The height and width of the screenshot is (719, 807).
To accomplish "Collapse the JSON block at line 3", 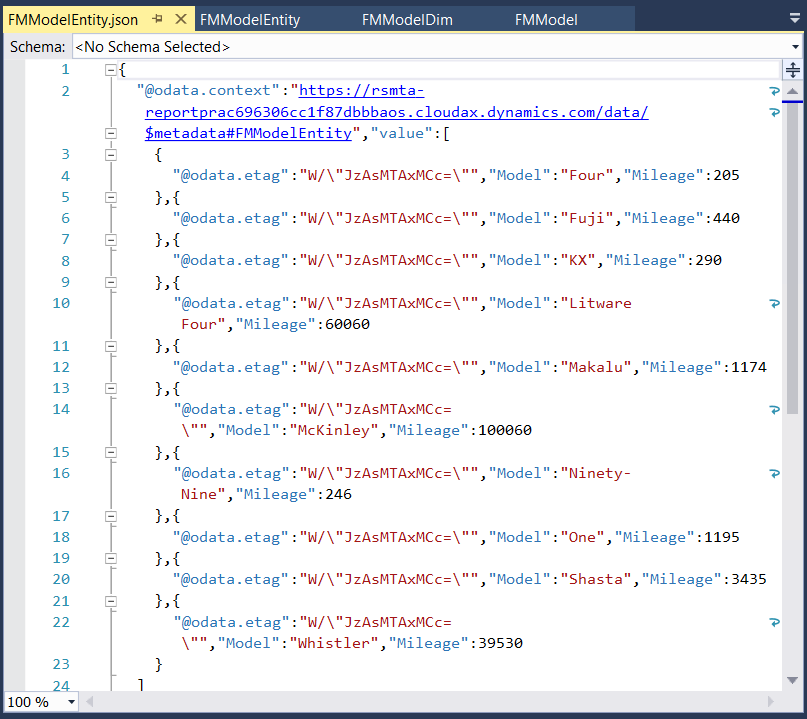I will click(x=110, y=154).
